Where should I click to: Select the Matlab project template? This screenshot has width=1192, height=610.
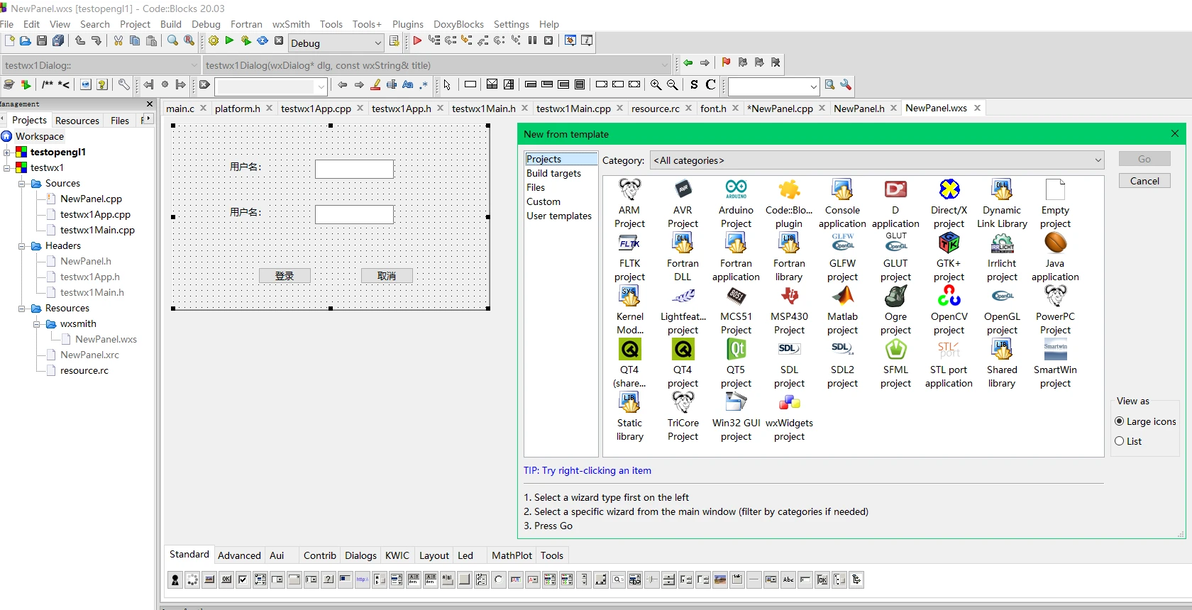(x=842, y=310)
